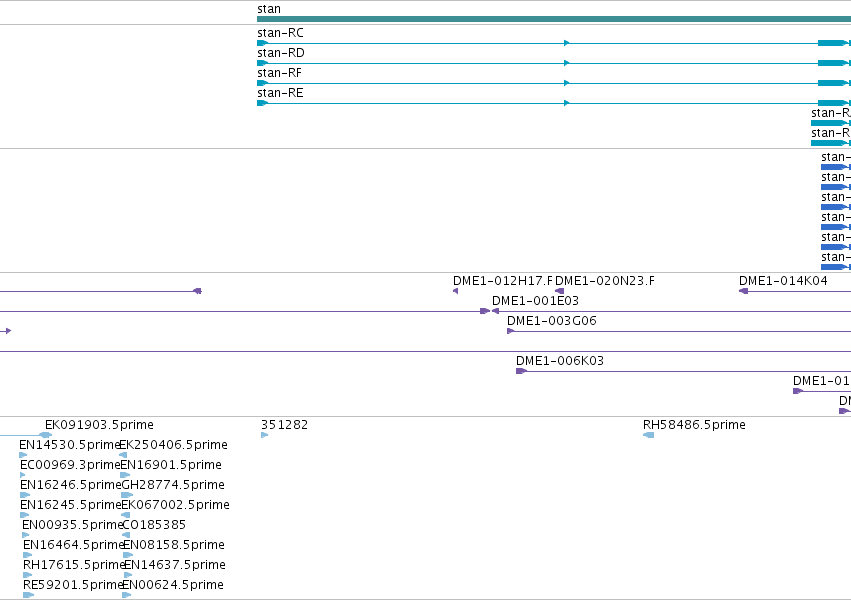Viewport: 851px width, 600px height.
Task: Click stan-RD first exon arrow glyph
Action: click(x=263, y=63)
